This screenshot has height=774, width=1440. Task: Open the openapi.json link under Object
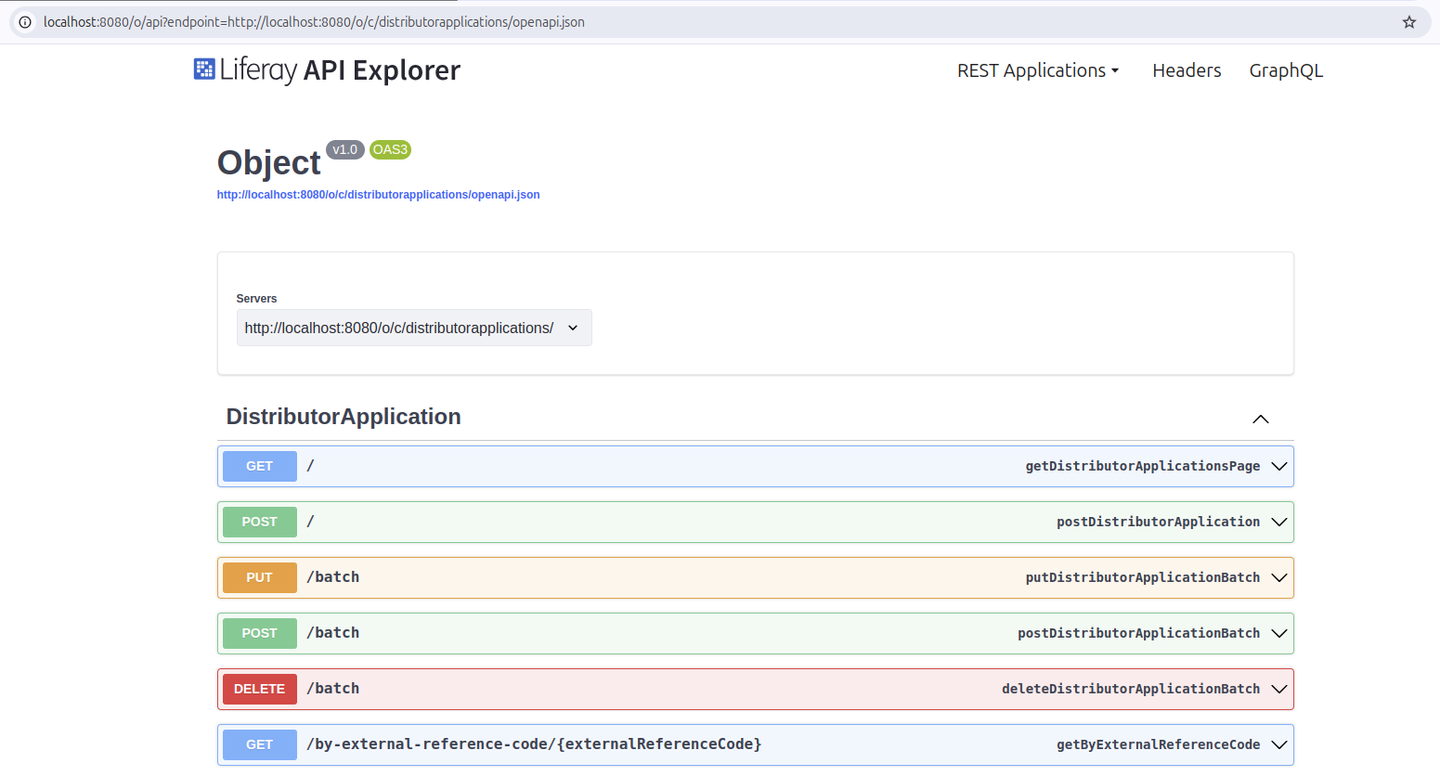tap(378, 195)
